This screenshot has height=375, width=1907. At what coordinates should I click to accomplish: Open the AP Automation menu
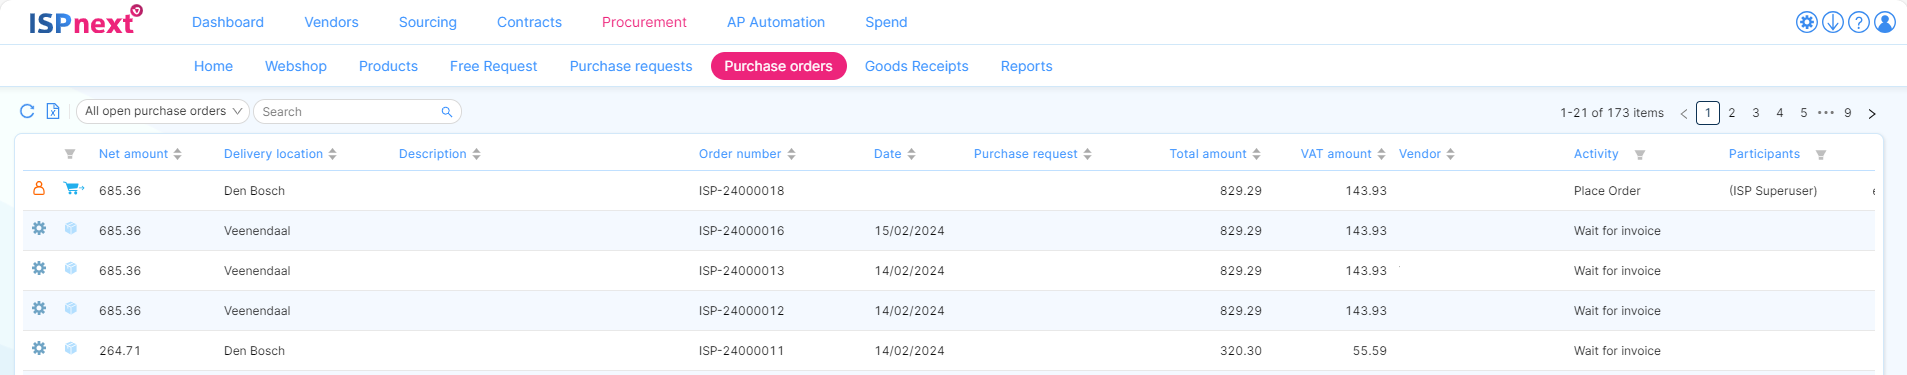pos(776,22)
